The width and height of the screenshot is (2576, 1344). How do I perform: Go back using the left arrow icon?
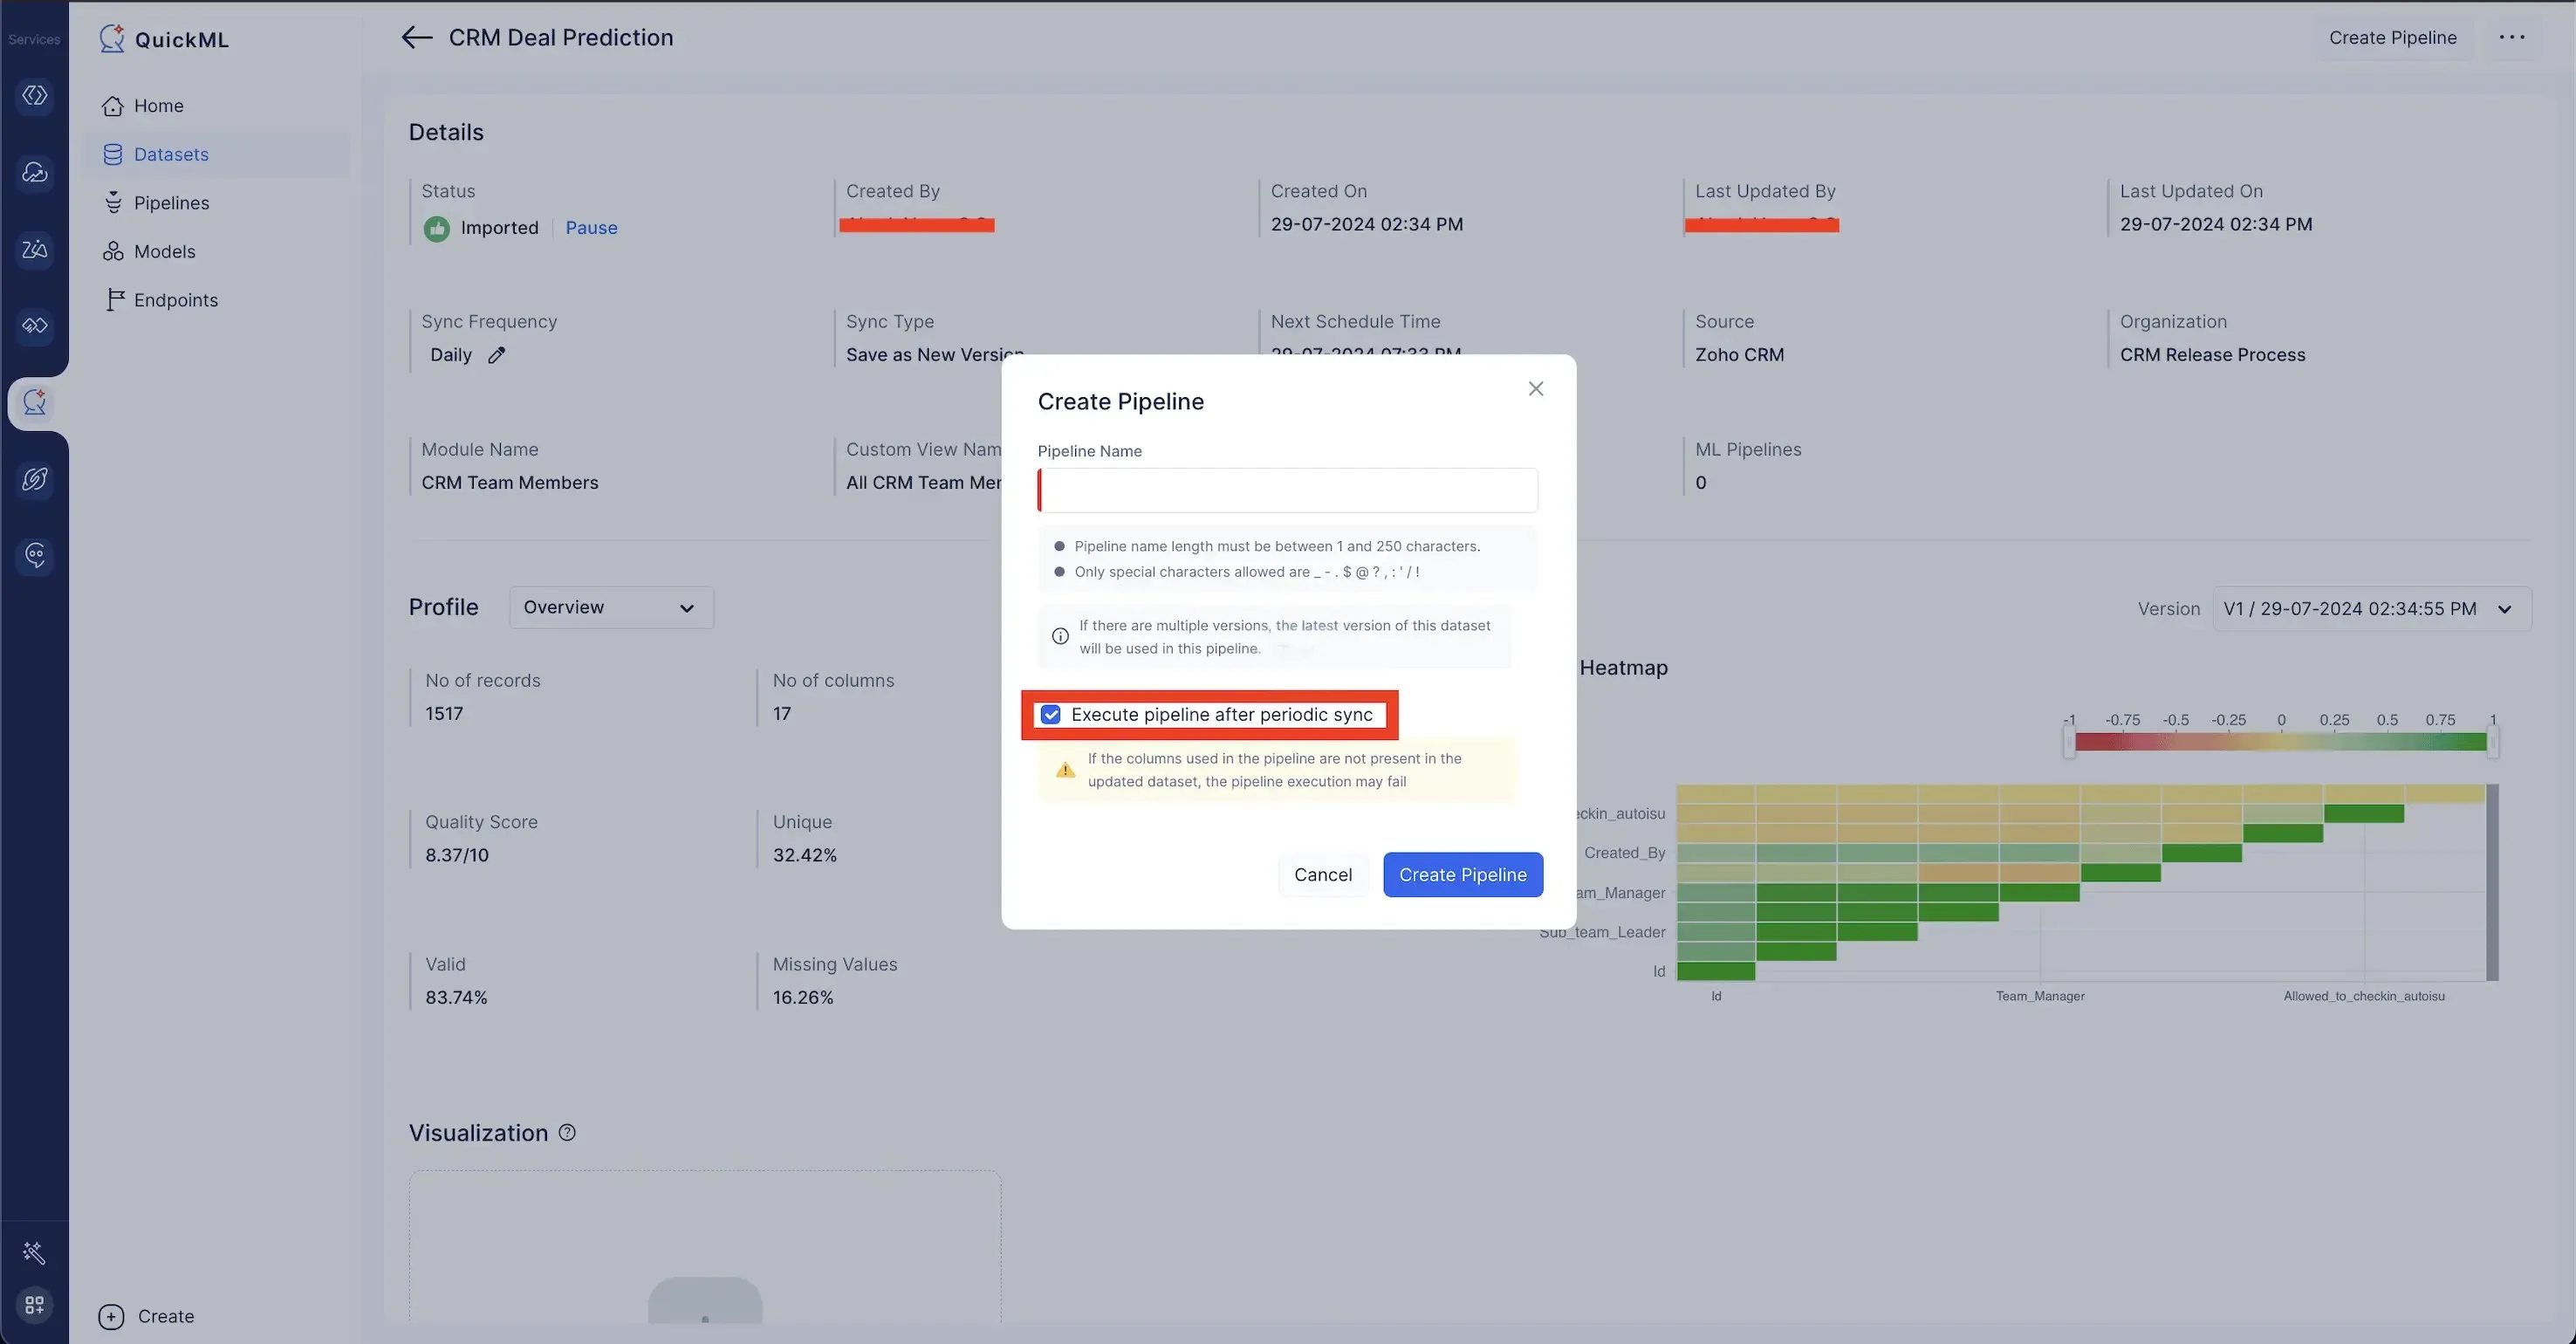point(416,38)
